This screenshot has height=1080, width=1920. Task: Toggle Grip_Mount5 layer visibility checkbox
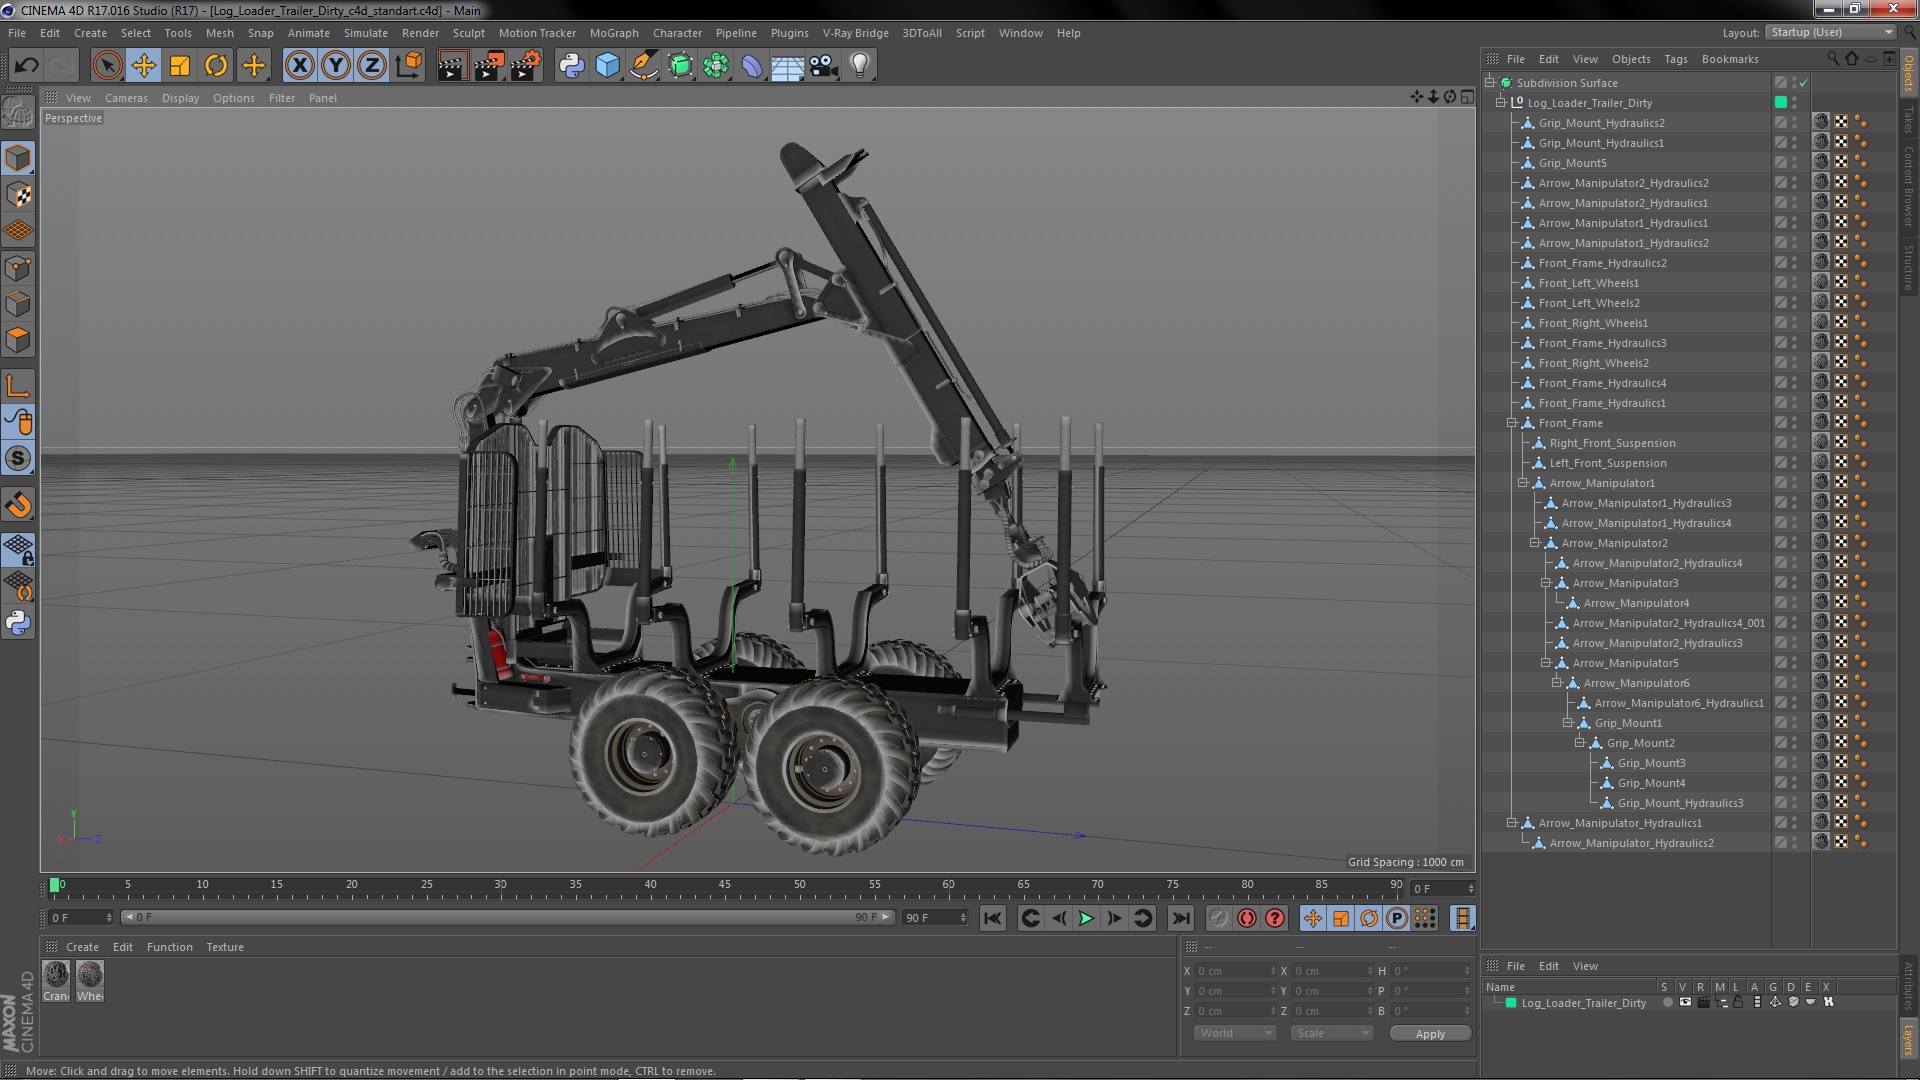[x=1780, y=163]
